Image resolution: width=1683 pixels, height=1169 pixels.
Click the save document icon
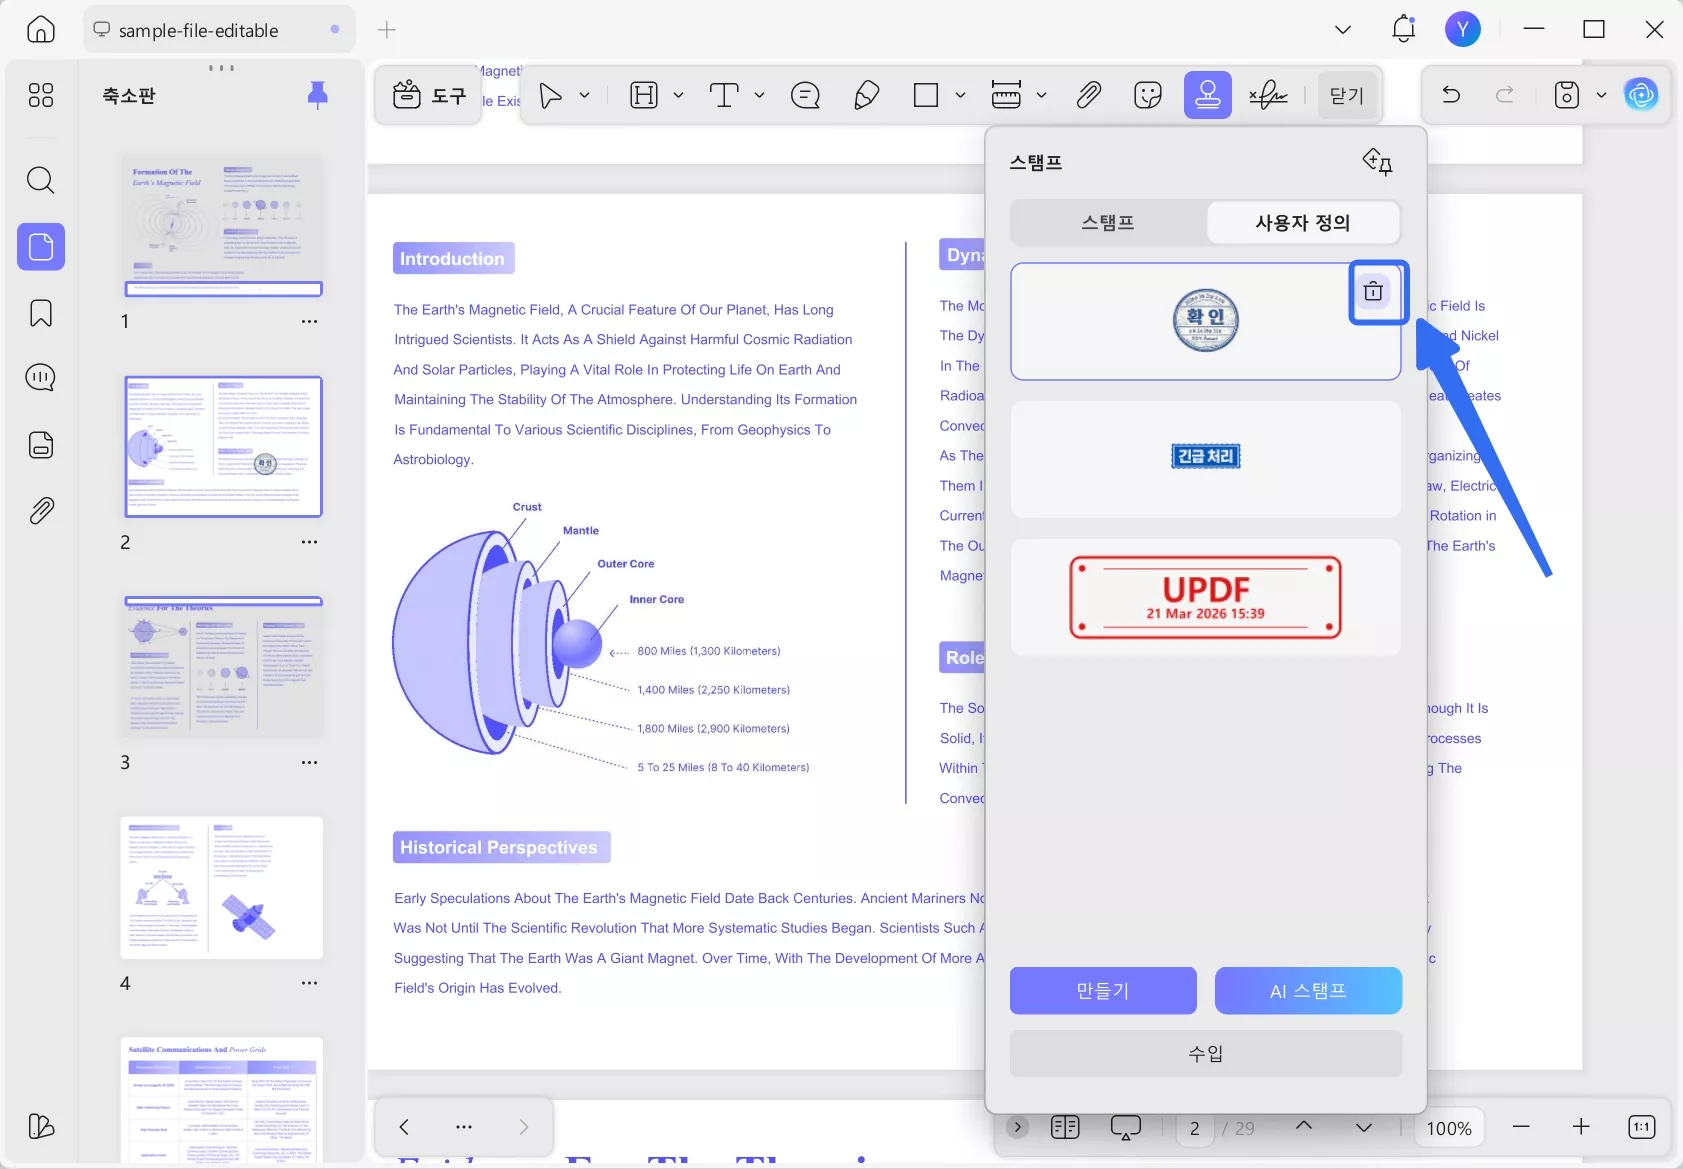(x=1567, y=95)
